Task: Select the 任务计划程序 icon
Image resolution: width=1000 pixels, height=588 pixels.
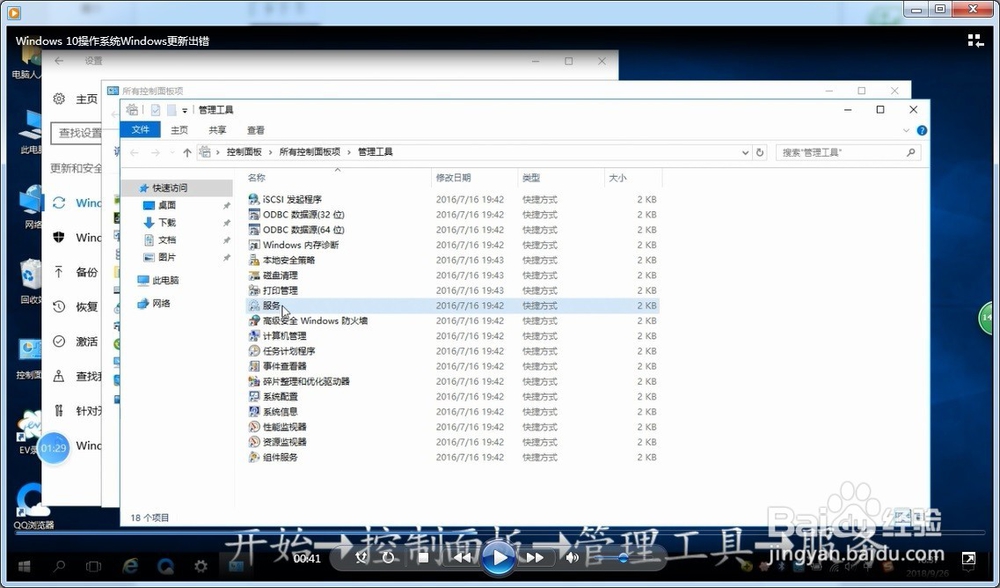Action: (254, 351)
